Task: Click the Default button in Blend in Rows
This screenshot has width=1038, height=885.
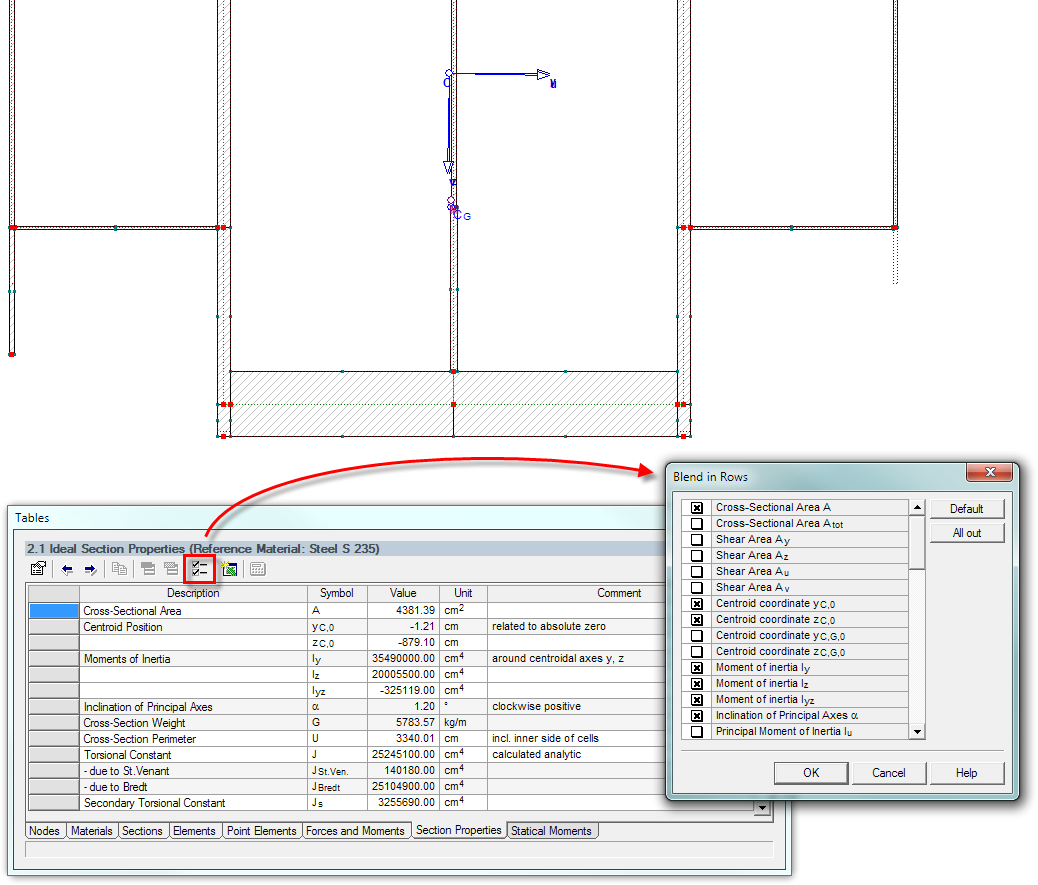Action: point(966,508)
